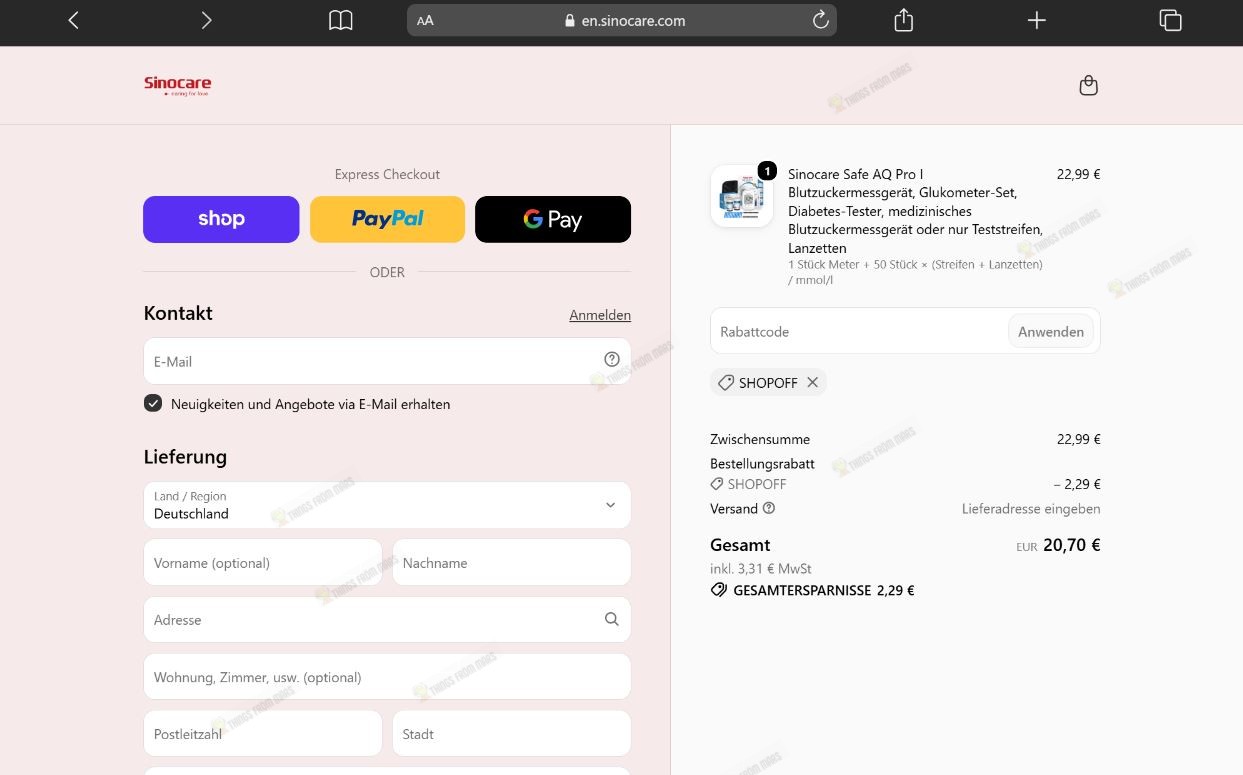The height and width of the screenshot is (775, 1243).
Task: Tap the AA reader text size button
Action: tap(425, 20)
